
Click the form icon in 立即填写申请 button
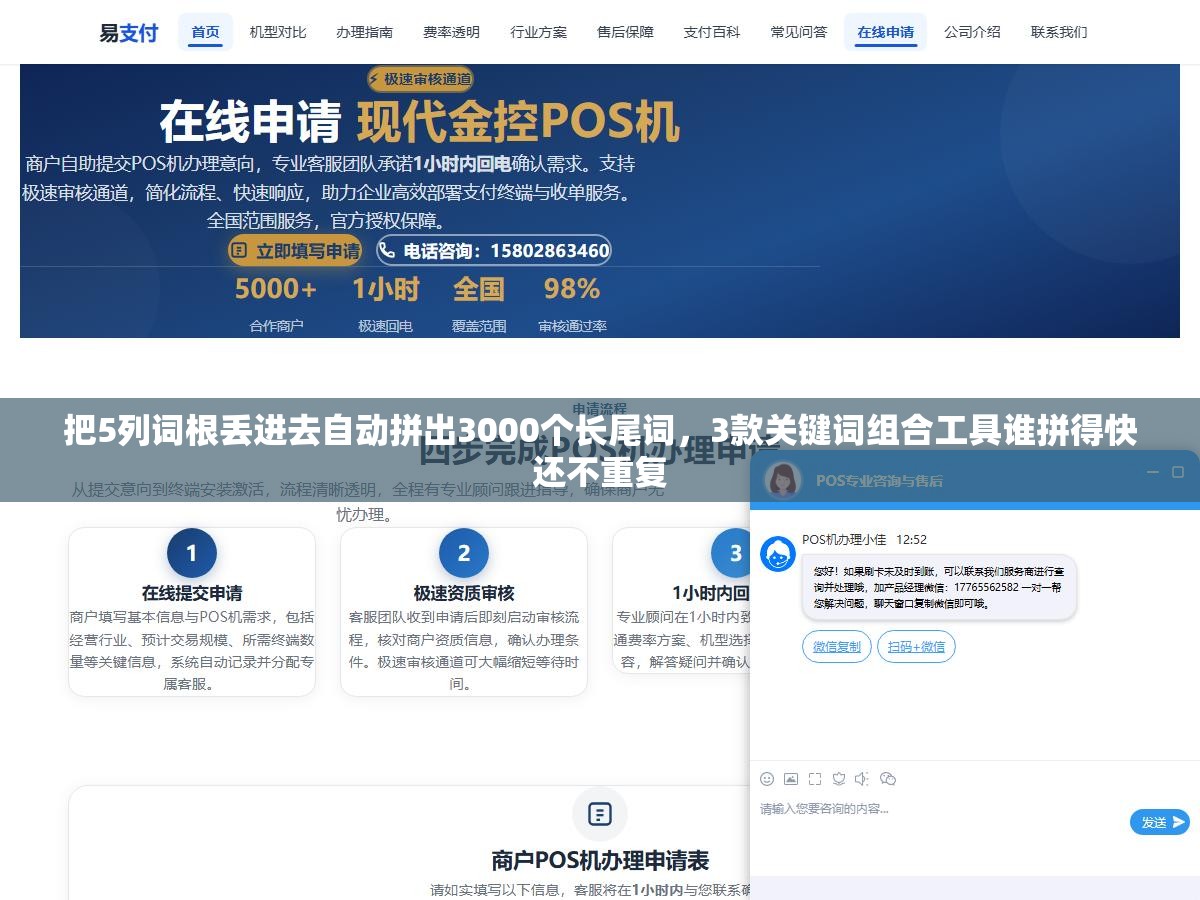tap(240, 251)
